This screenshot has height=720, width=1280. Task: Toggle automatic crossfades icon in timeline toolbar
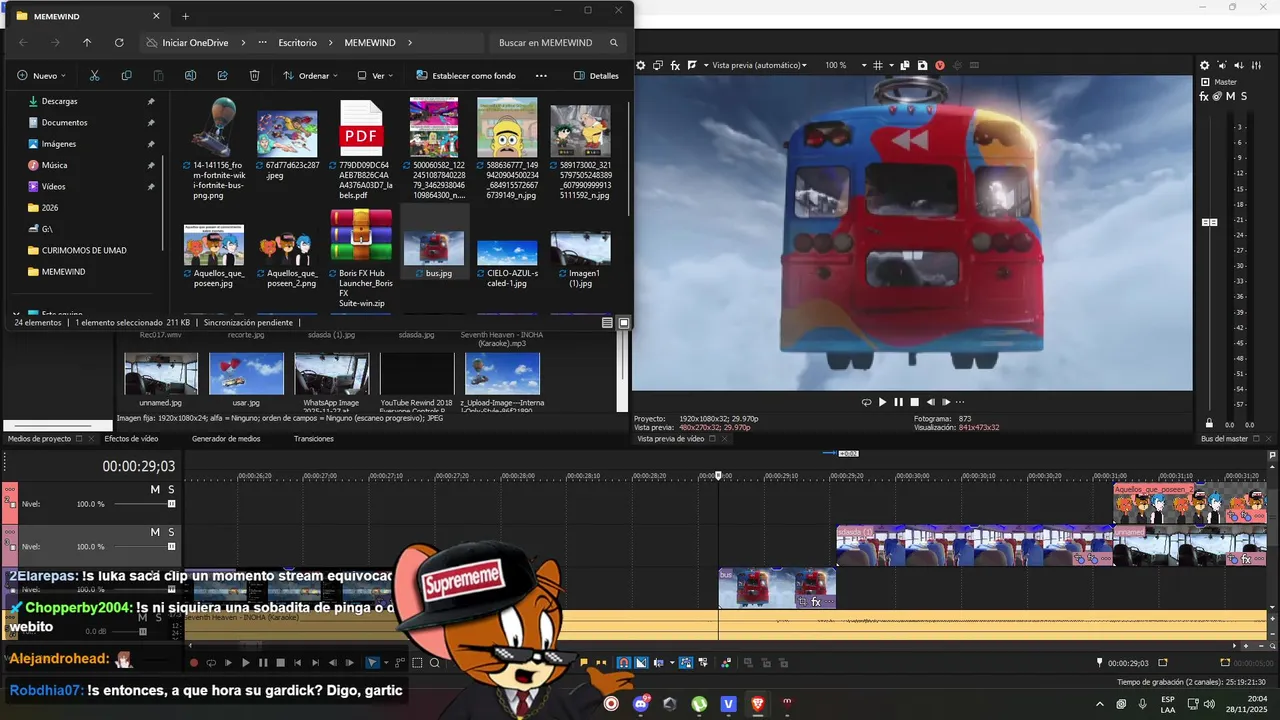641,663
